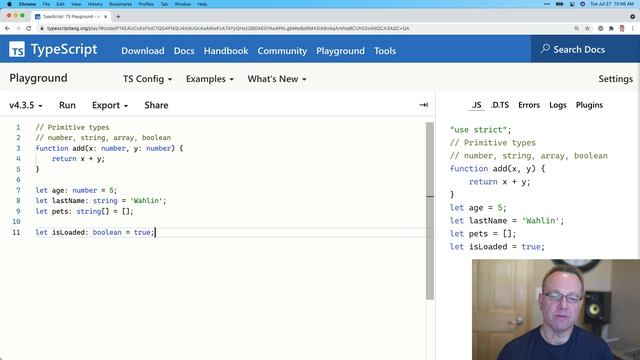Image resolution: width=640 pixels, height=360 pixels.
Task: Bookmark this page with the star icon
Action: [x=587, y=28]
